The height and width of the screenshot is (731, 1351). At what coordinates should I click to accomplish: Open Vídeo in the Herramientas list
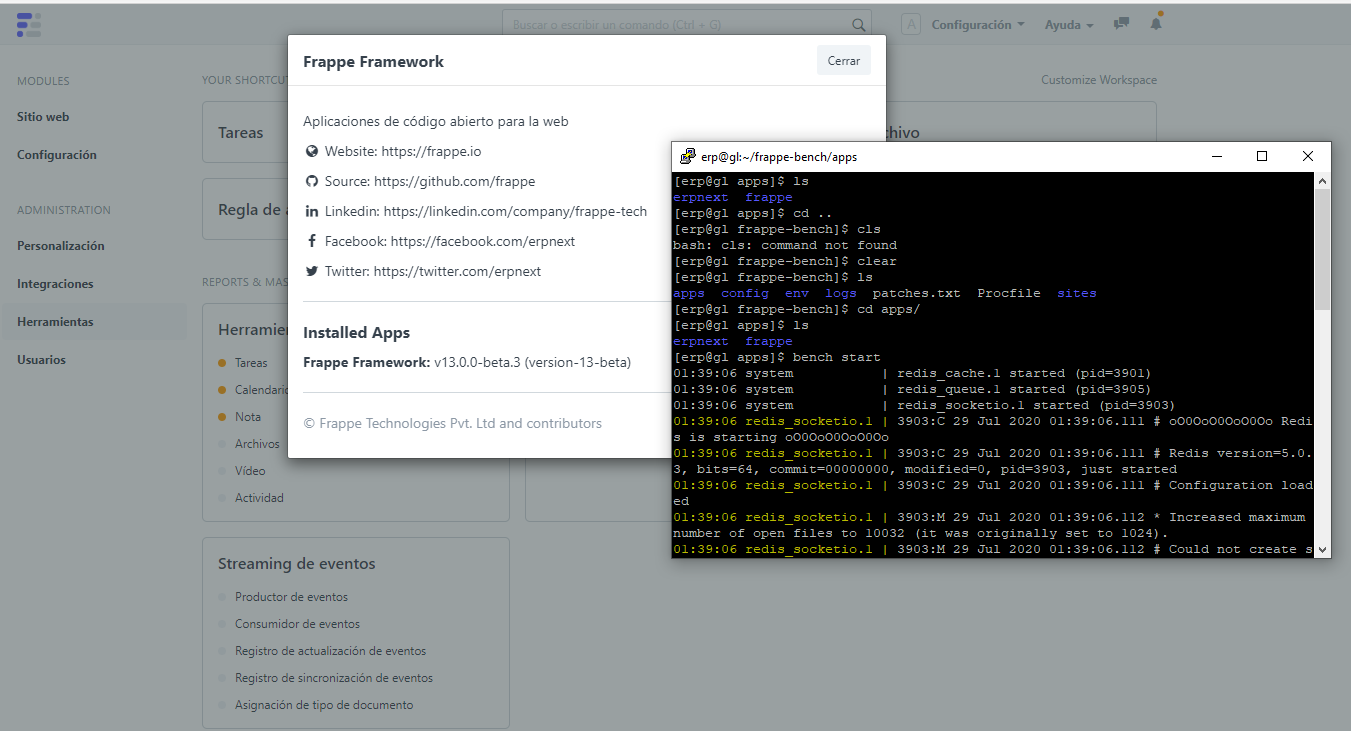point(250,471)
